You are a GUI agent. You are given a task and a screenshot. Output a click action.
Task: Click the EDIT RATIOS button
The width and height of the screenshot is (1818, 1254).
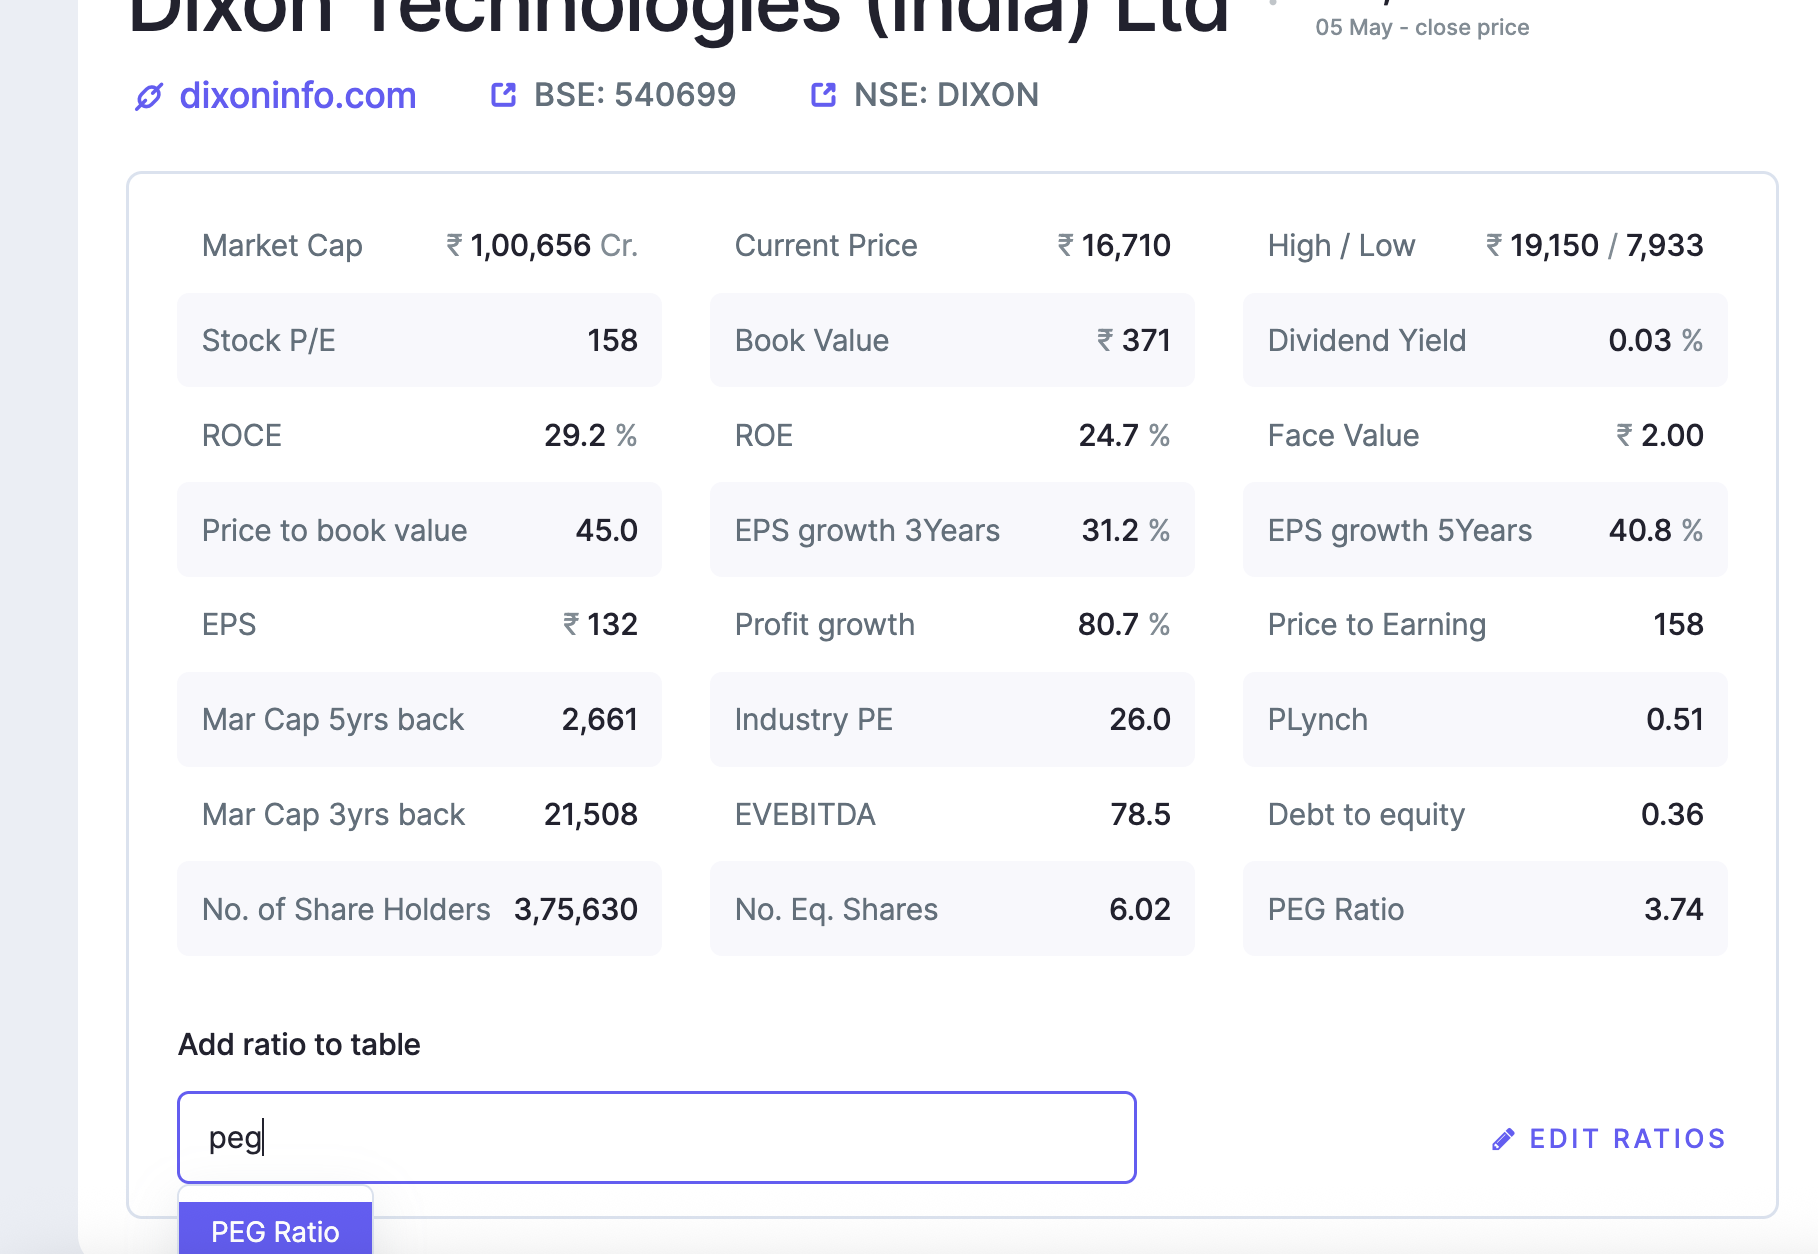(x=1626, y=1139)
